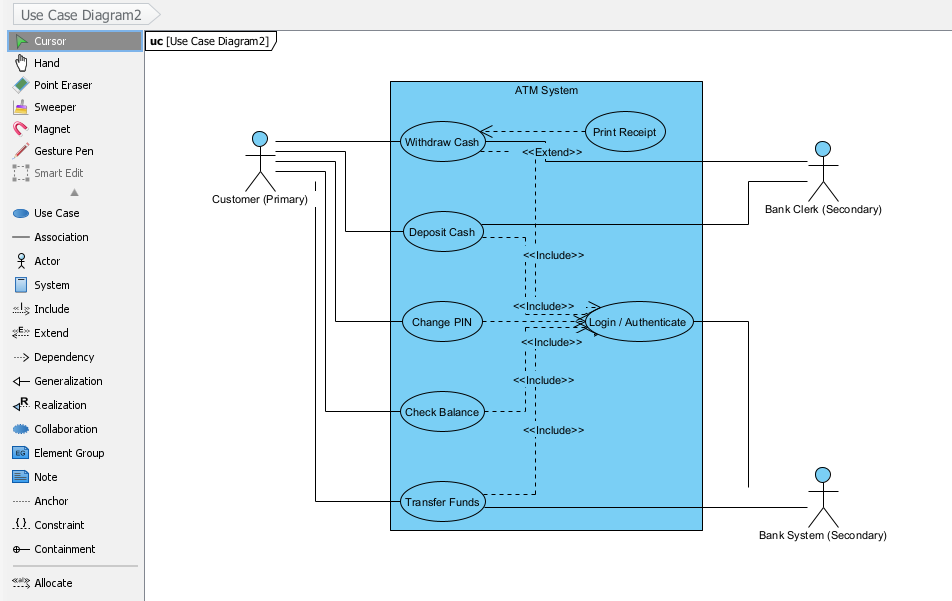This screenshot has width=952, height=601.
Task: Select the Bank Clerk (Secondary) actor figure
Action: pyautogui.click(x=823, y=171)
